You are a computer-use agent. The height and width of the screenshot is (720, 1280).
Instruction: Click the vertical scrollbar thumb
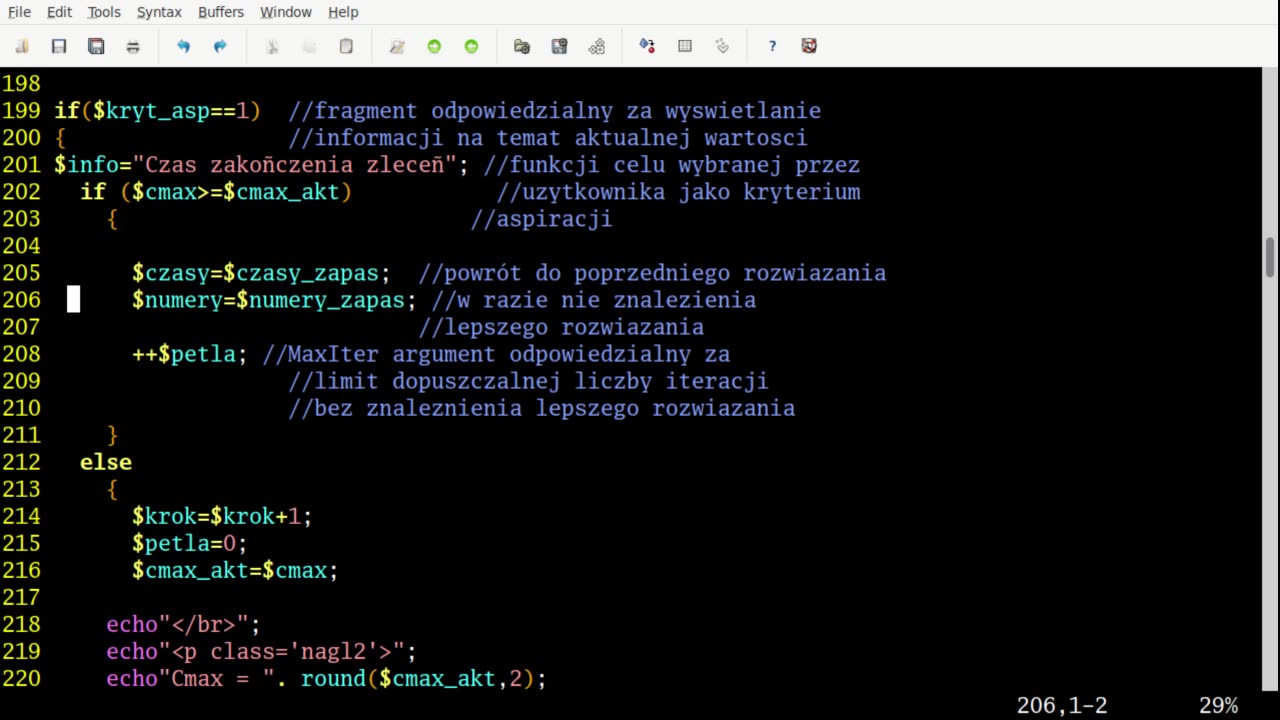pos(1271,257)
